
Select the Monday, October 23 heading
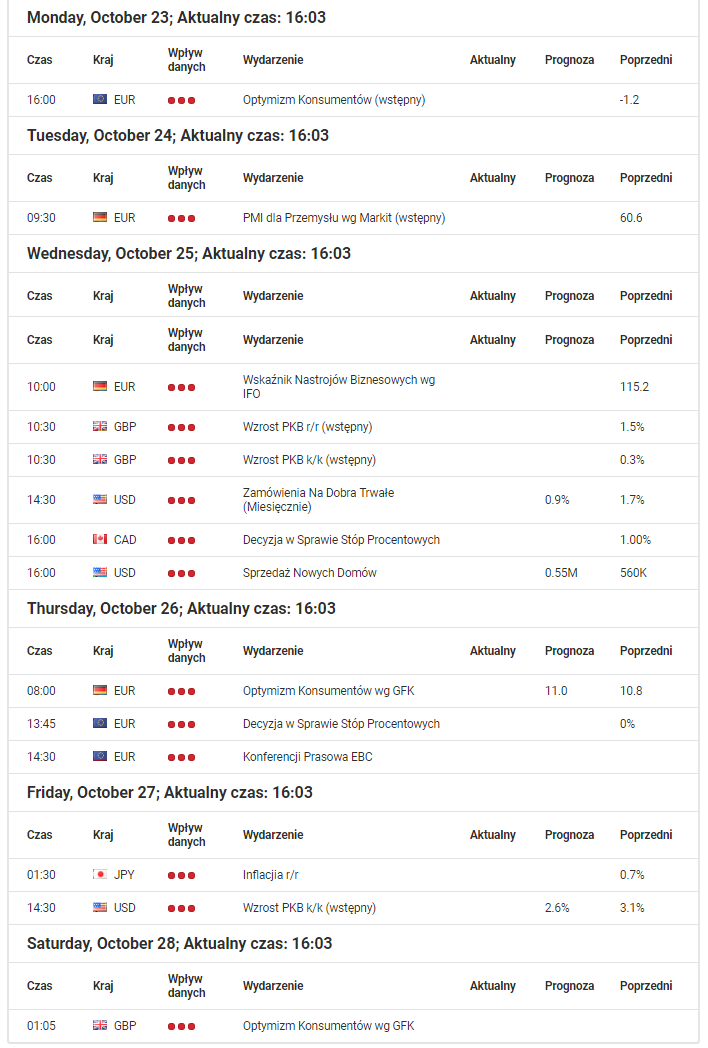[x=176, y=17]
